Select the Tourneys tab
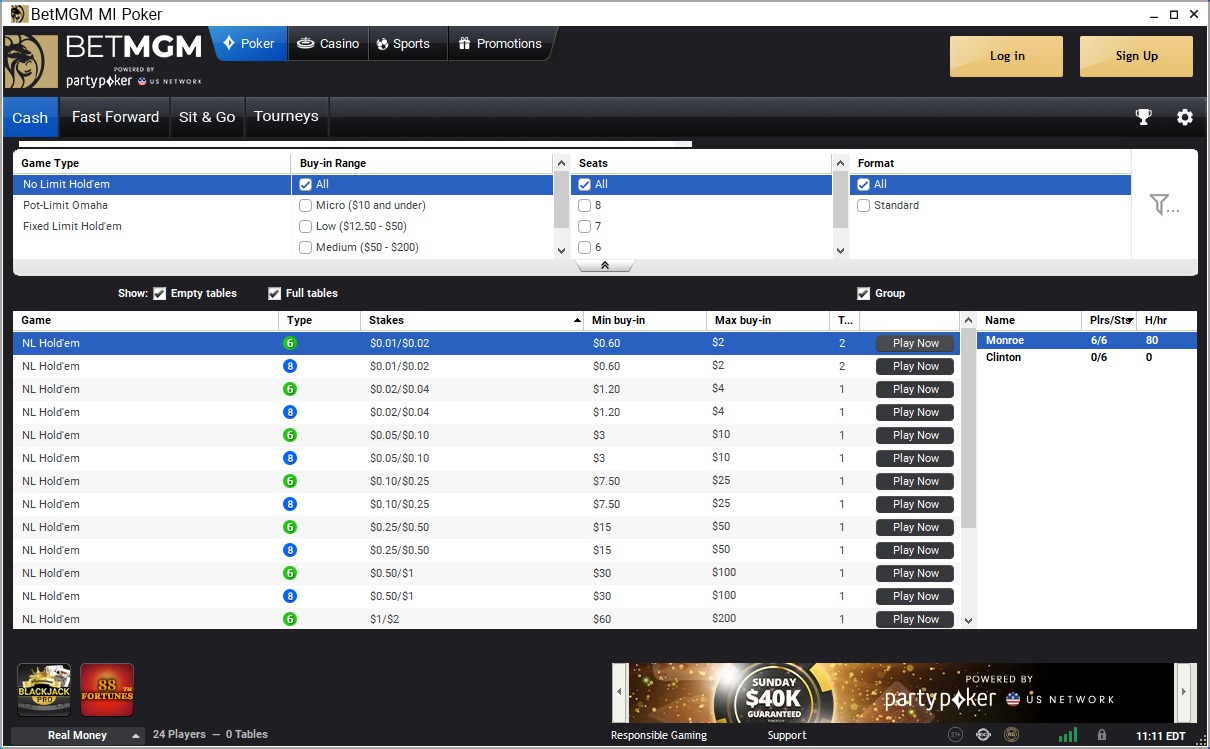 [286, 117]
